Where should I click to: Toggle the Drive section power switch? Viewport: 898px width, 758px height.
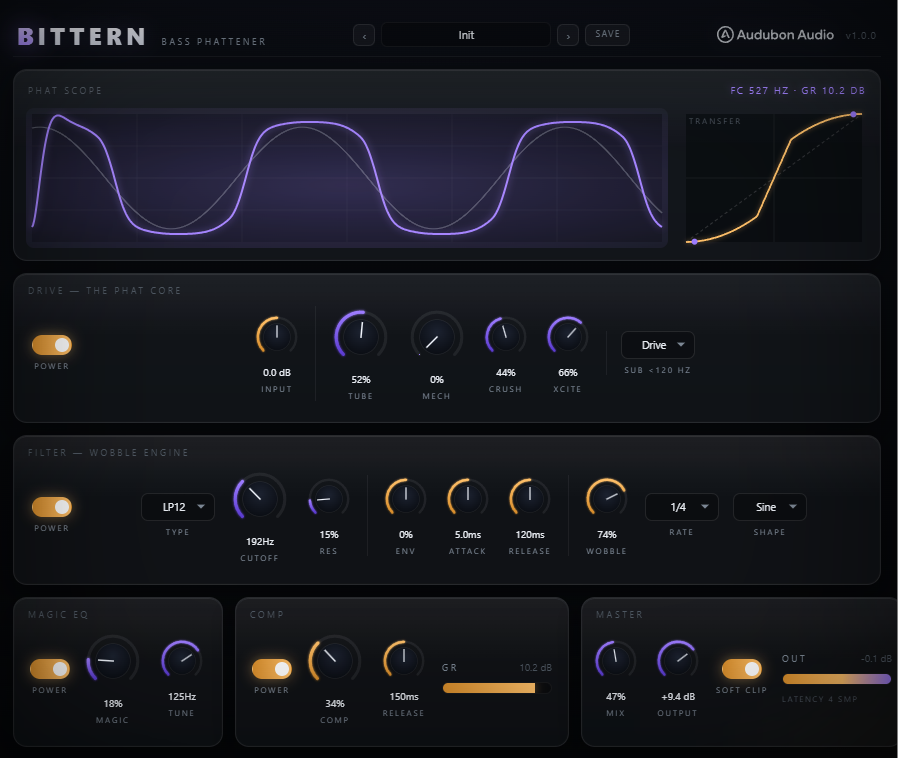pos(52,345)
